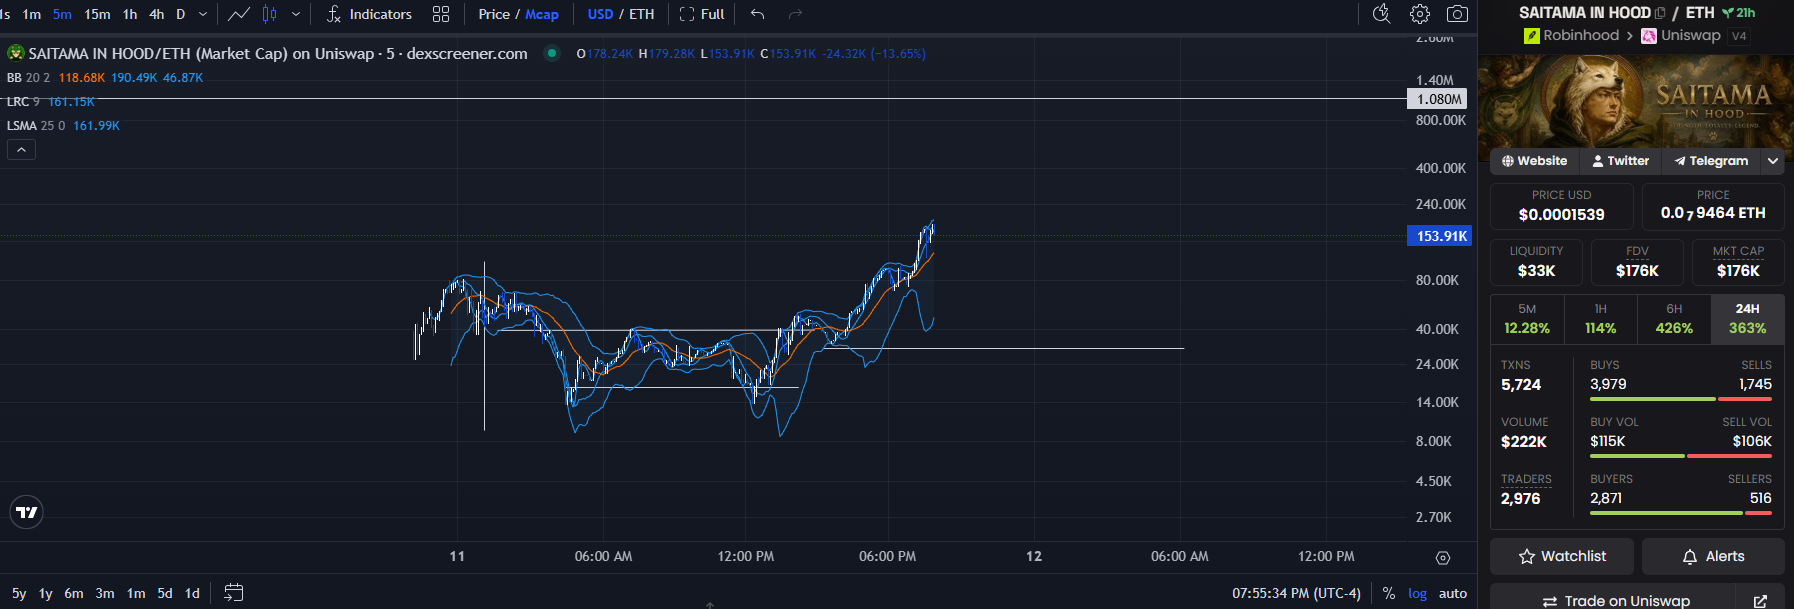The image size is (1794, 609).
Task: Select the D daily timeframe
Action: (x=181, y=14)
